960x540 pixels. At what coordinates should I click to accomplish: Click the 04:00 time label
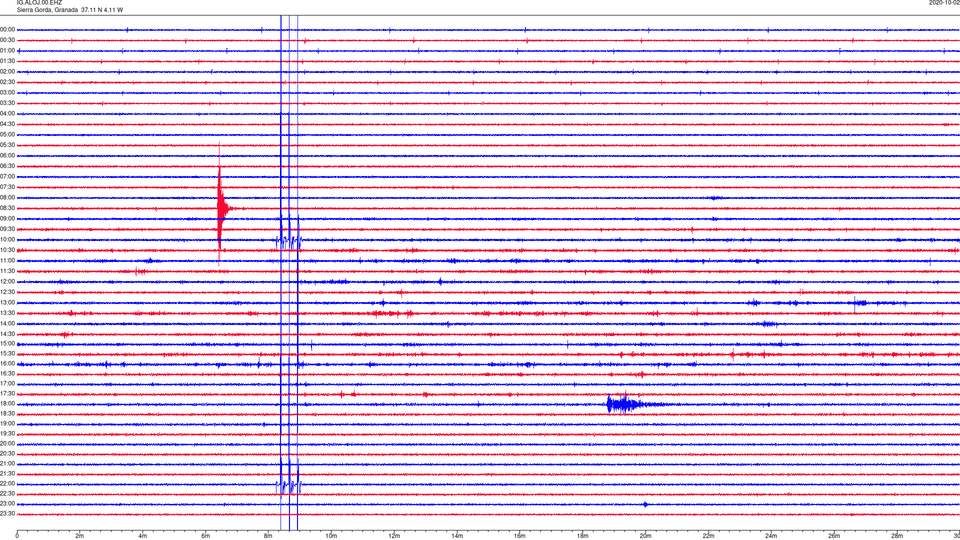click(7, 114)
